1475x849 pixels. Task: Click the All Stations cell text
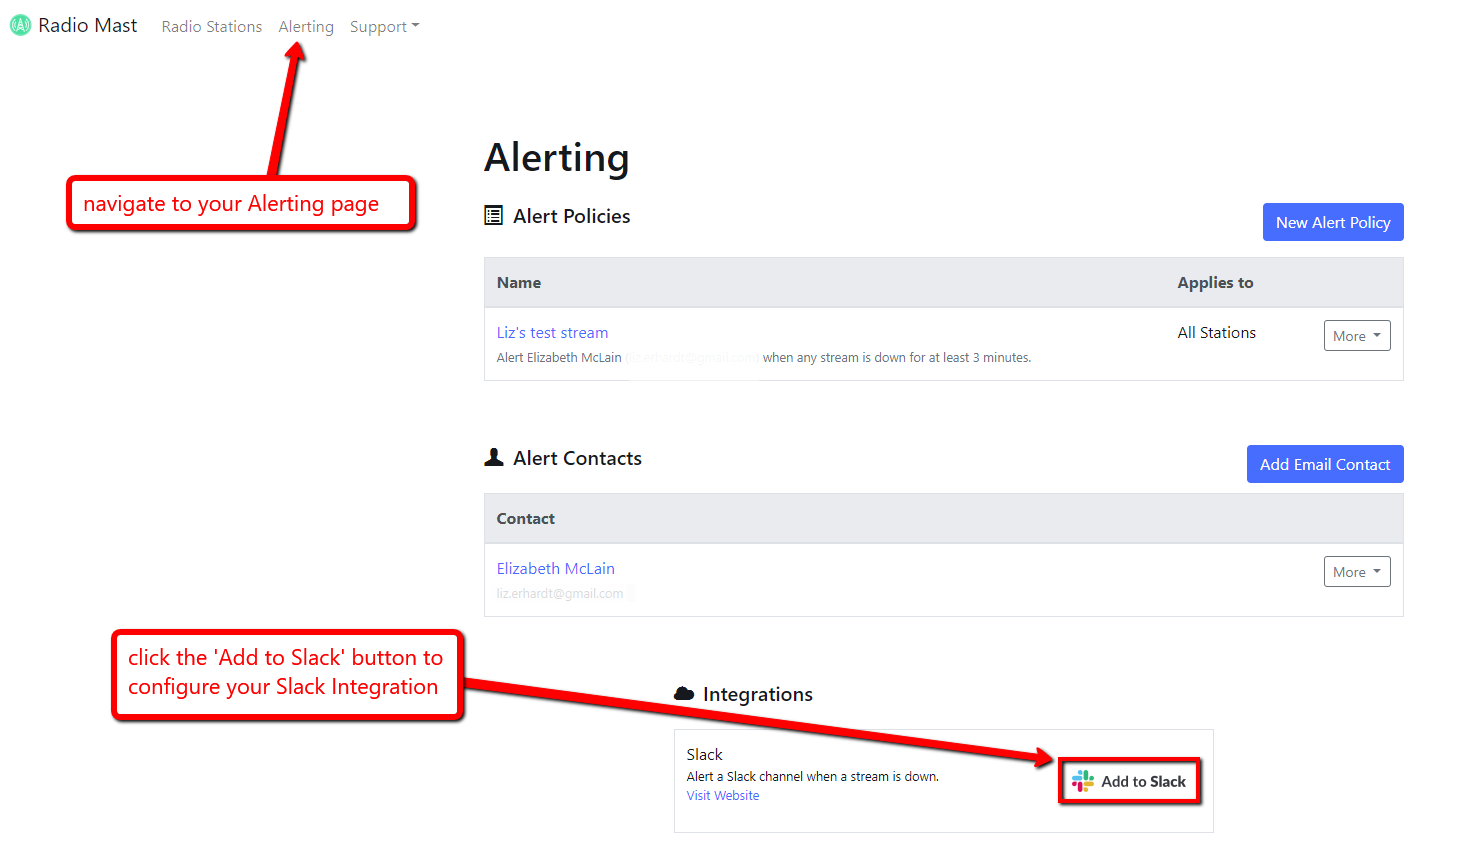pos(1216,333)
